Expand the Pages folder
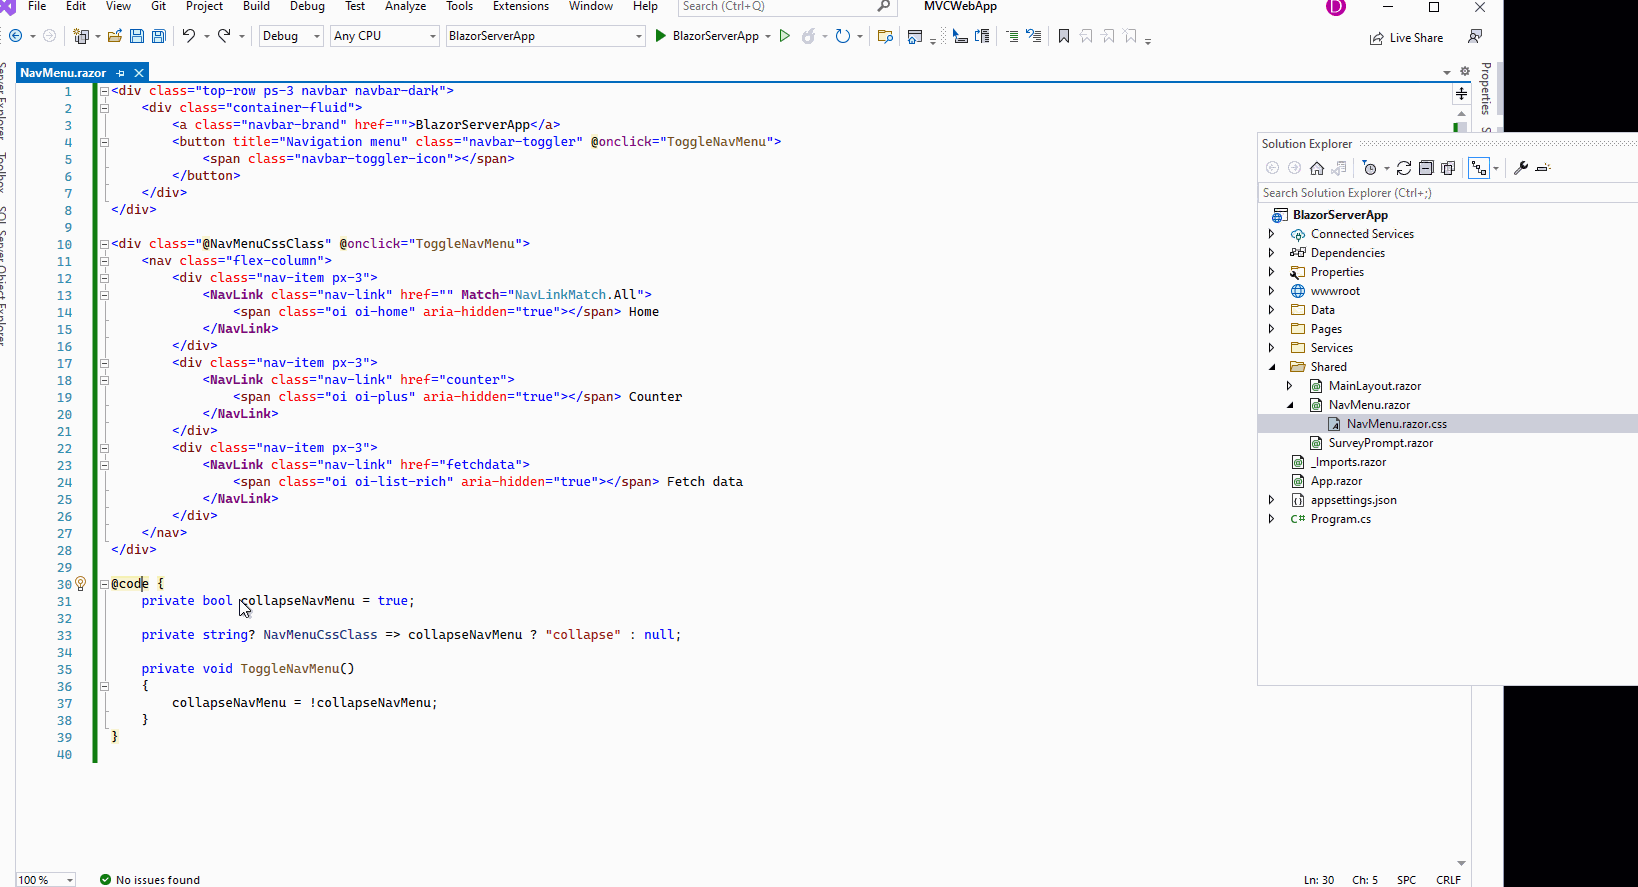Screen dimensions: 1638x887 click(x=1272, y=329)
